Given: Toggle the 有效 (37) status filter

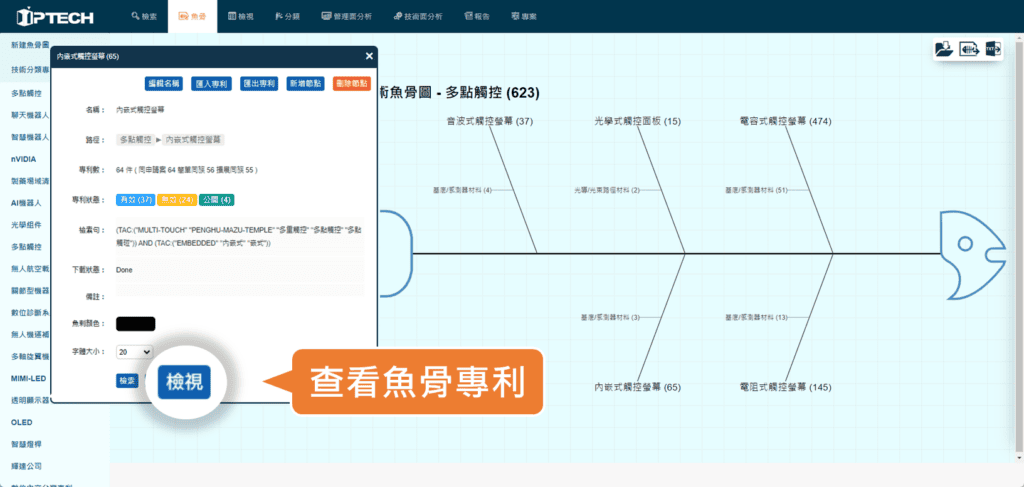Looking at the screenshot, I should click(x=135, y=200).
